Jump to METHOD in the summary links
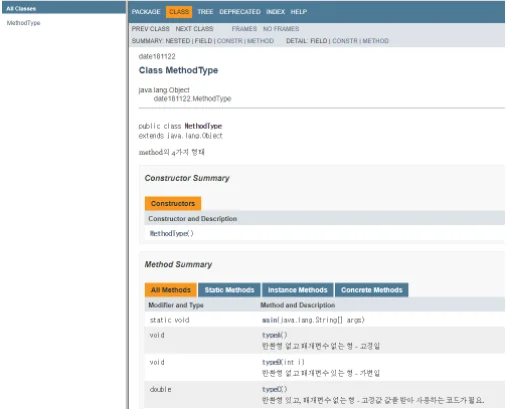 click(260, 41)
